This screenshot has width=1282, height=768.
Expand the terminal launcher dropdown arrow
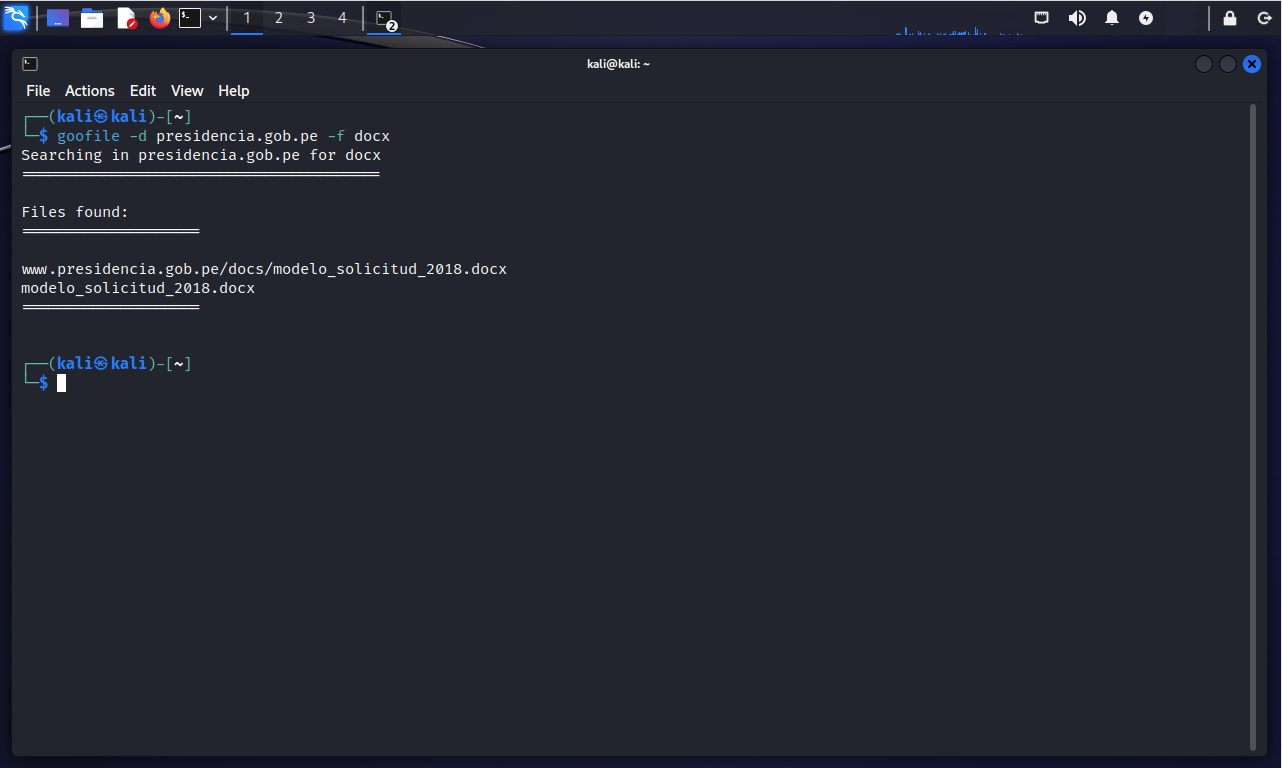pos(213,18)
